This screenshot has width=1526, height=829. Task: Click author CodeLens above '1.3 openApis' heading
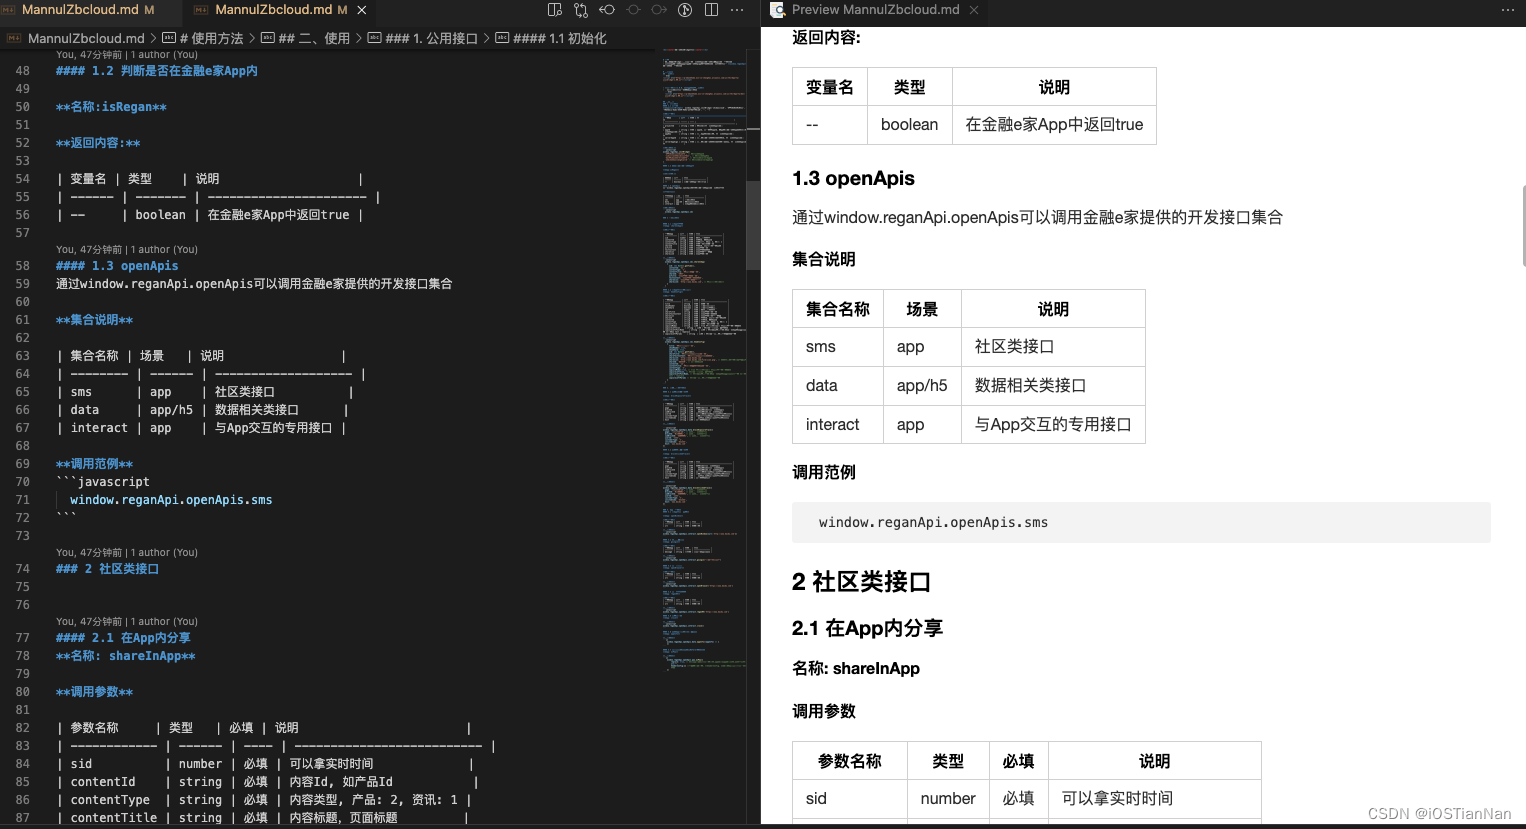click(x=127, y=249)
